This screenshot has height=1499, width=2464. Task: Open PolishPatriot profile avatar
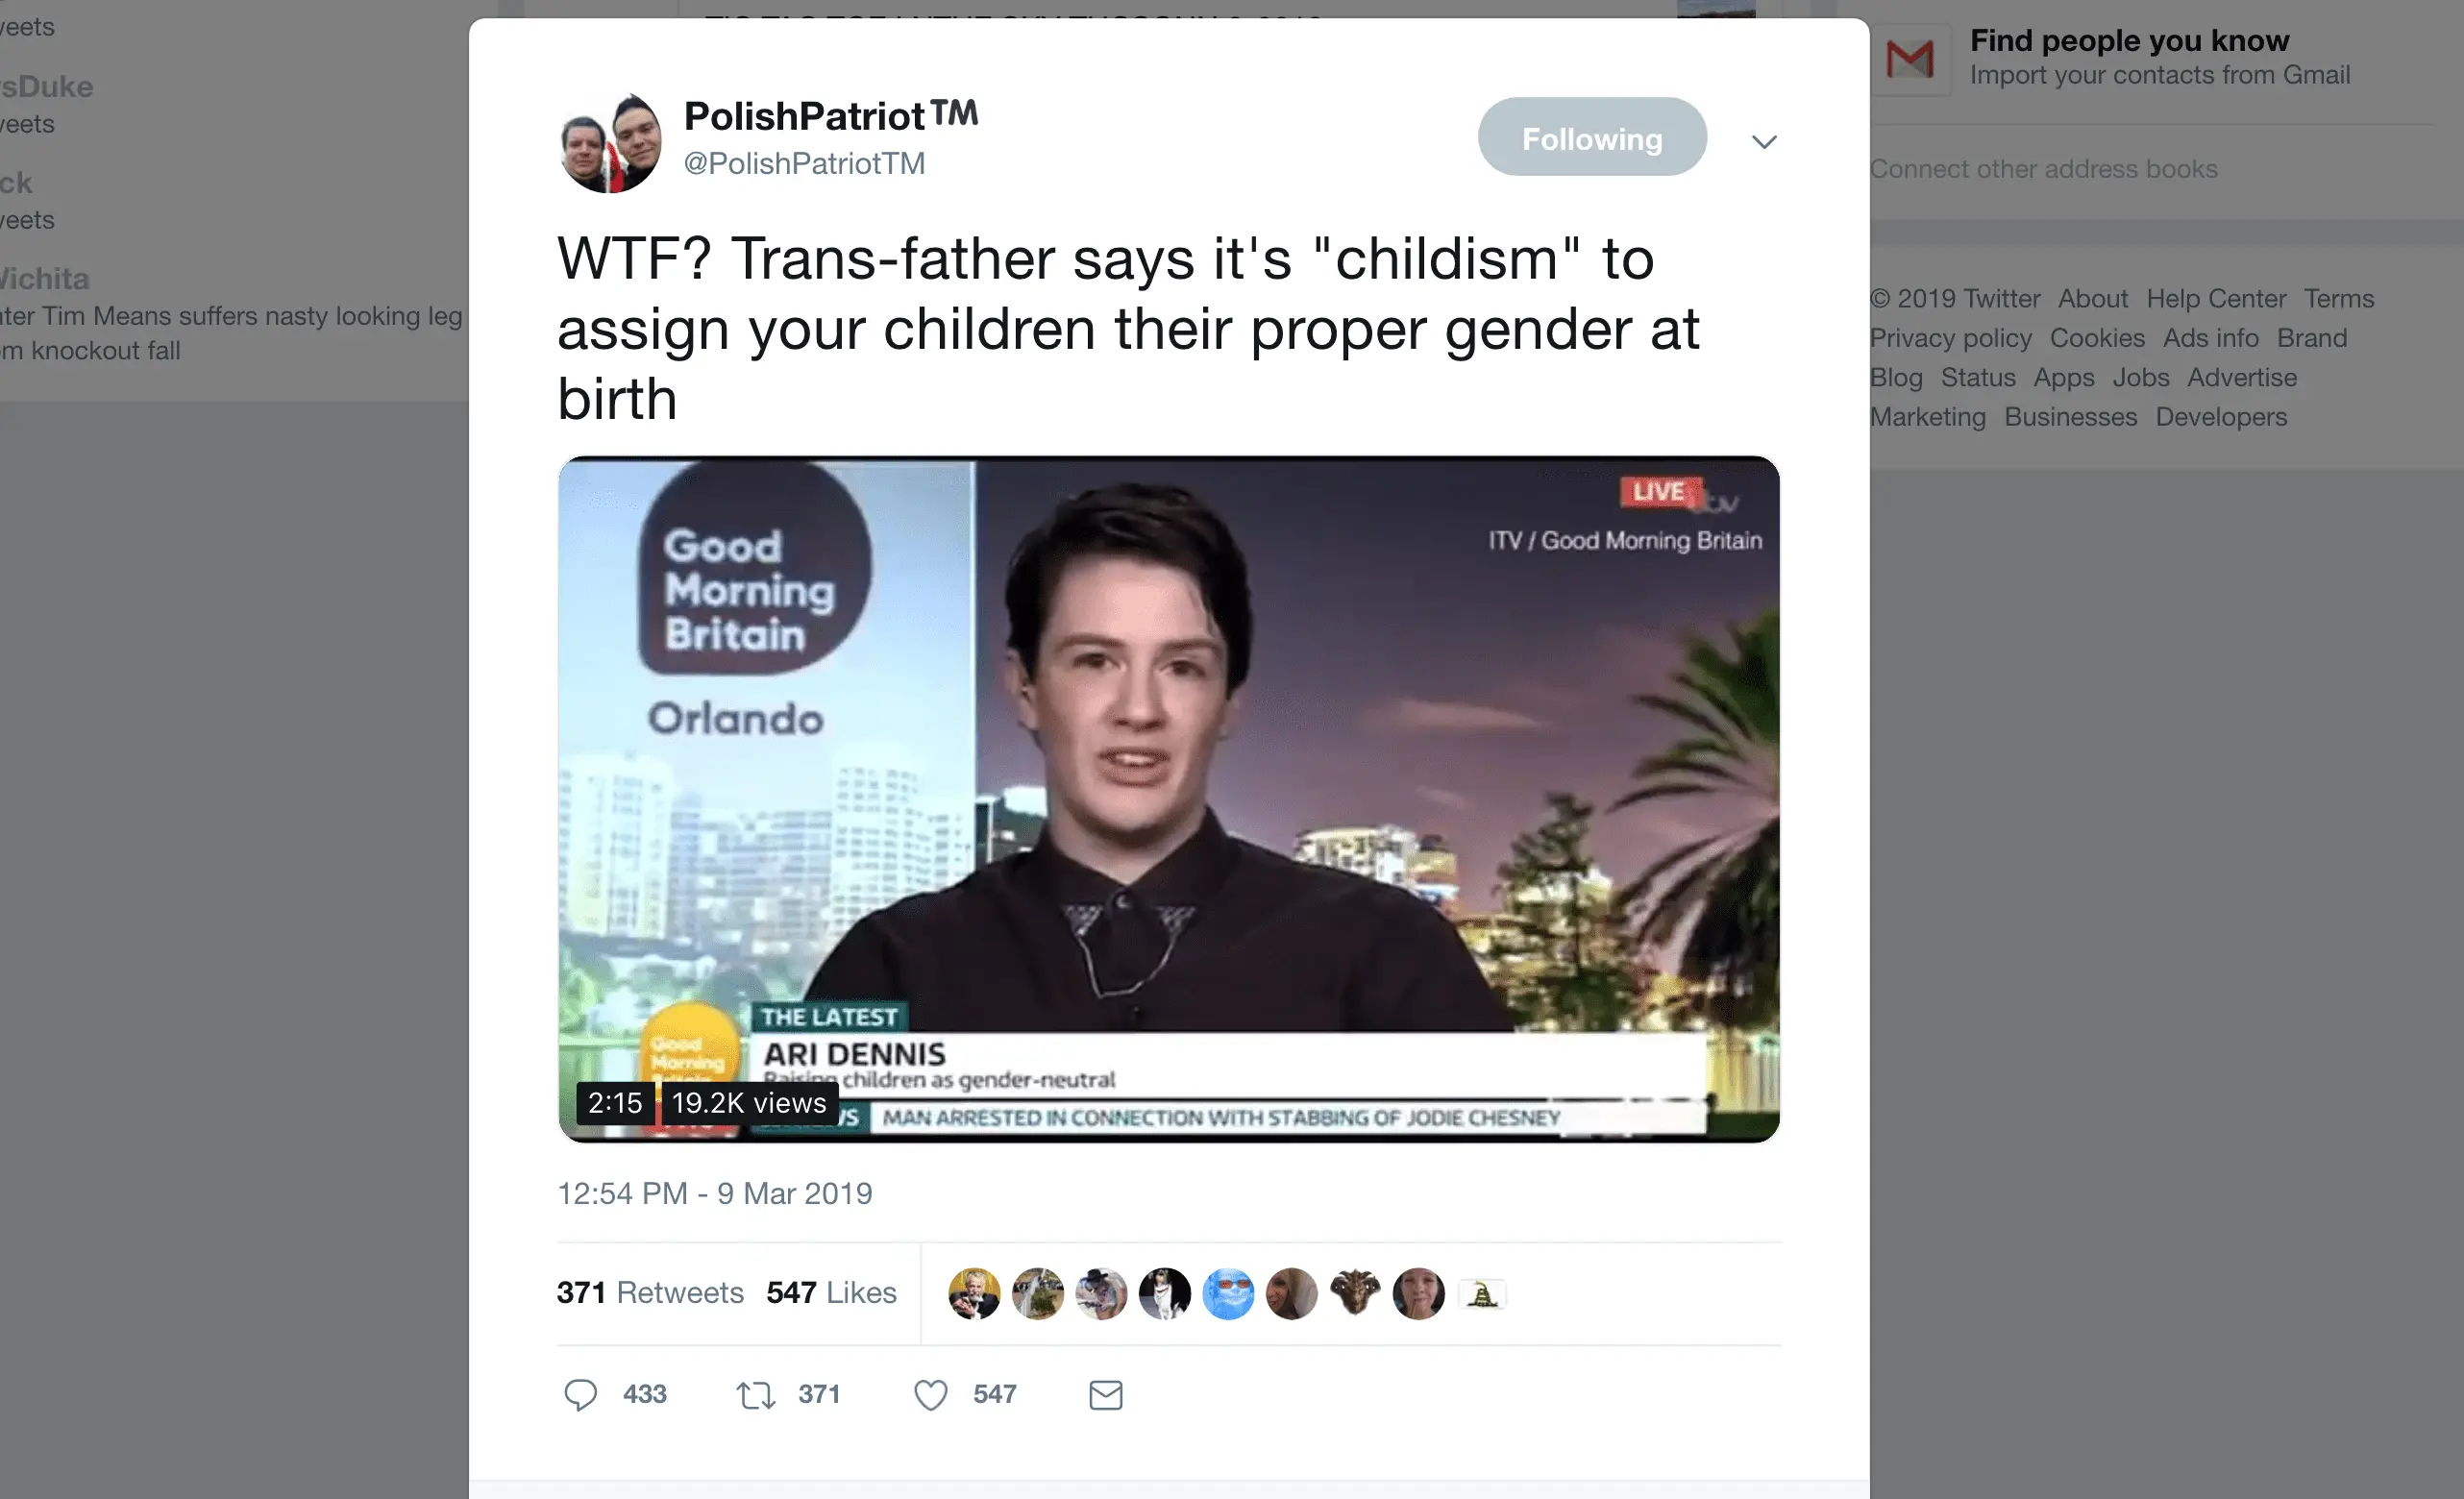pyautogui.click(x=610, y=142)
